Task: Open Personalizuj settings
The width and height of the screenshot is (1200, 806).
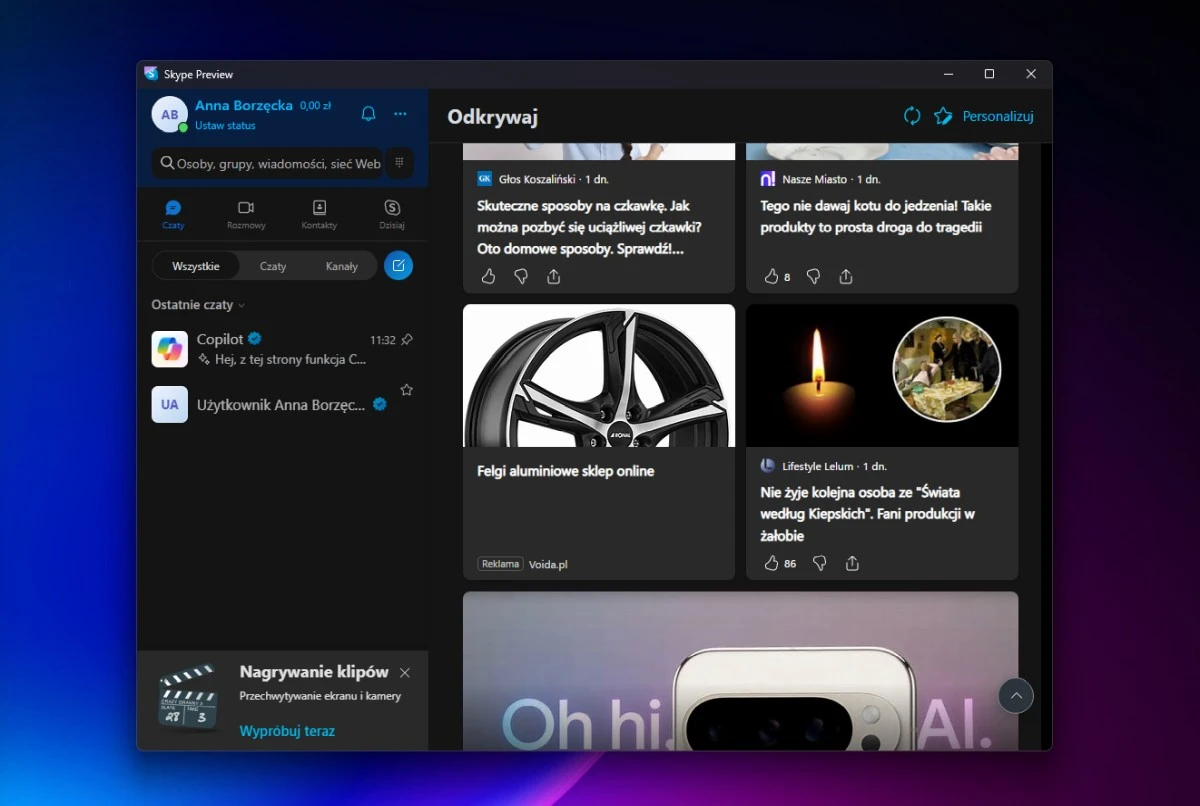Action: point(997,116)
